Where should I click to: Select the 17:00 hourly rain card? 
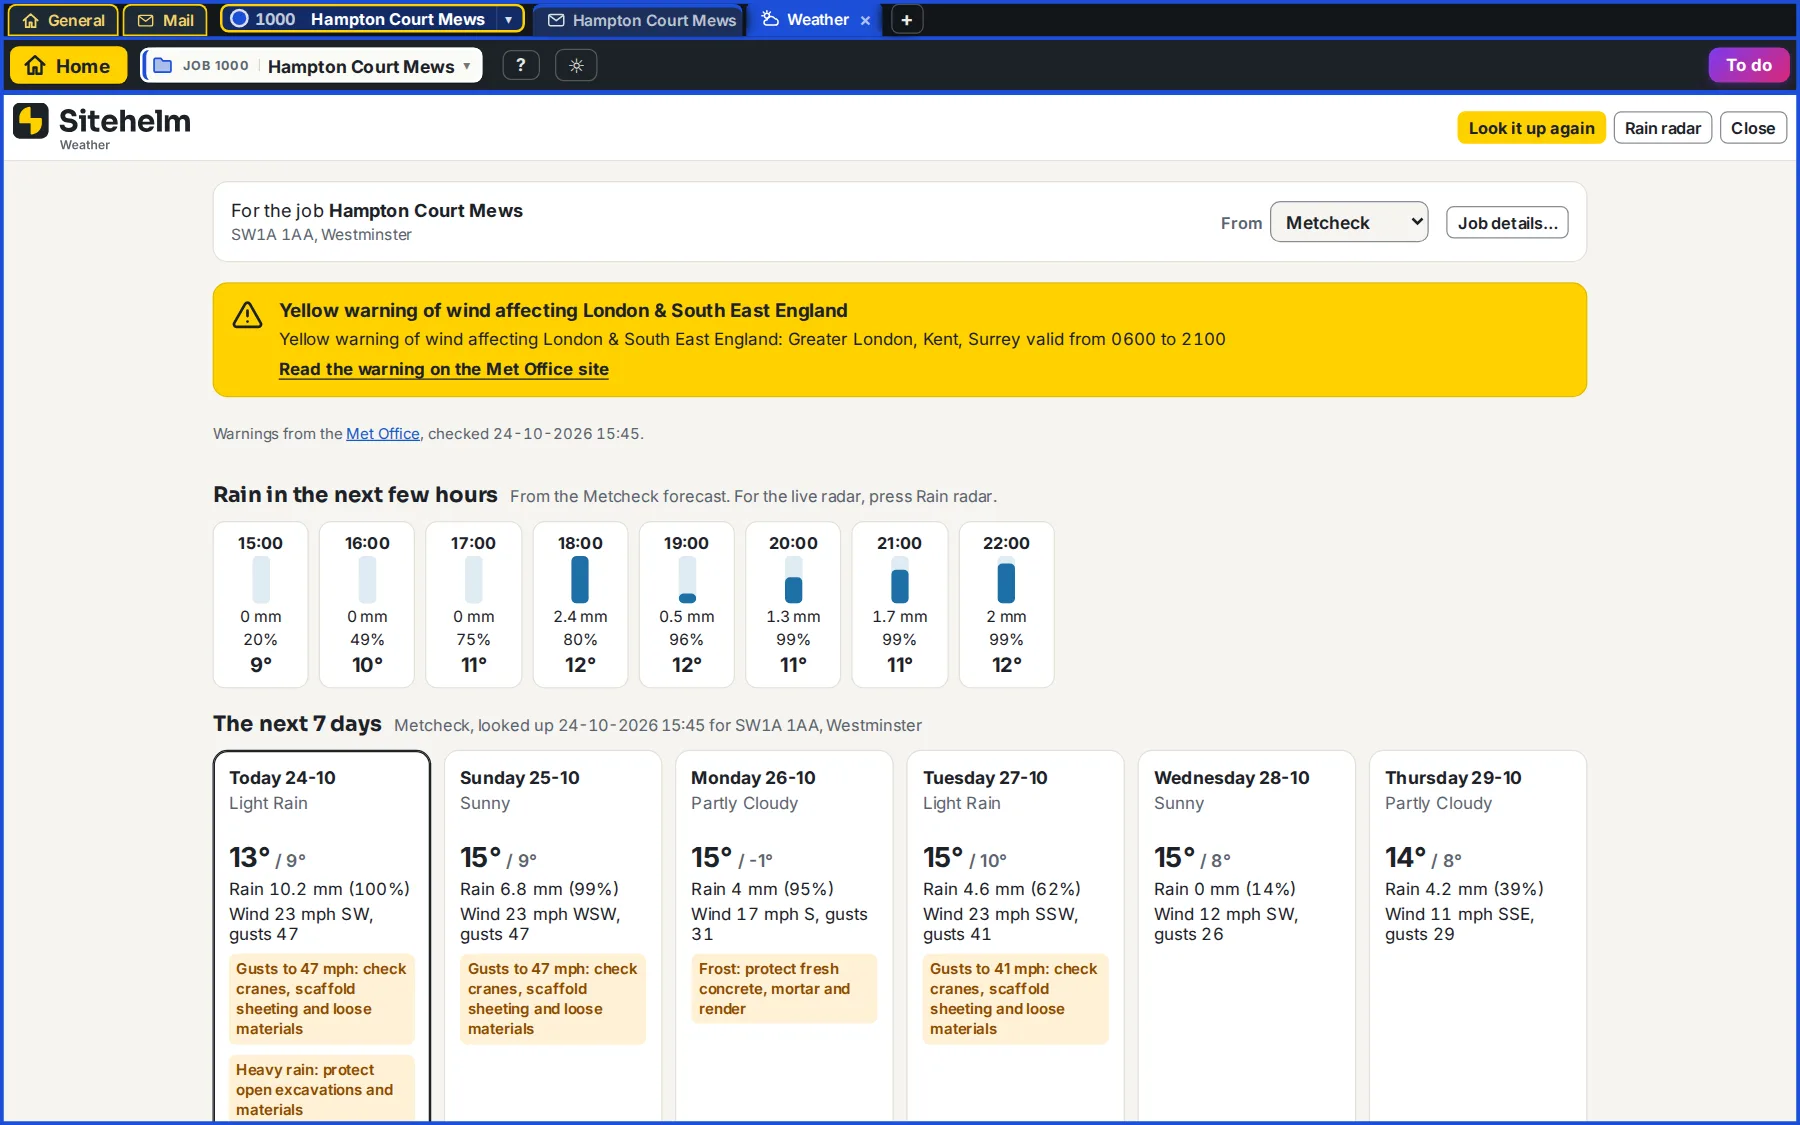click(x=473, y=605)
